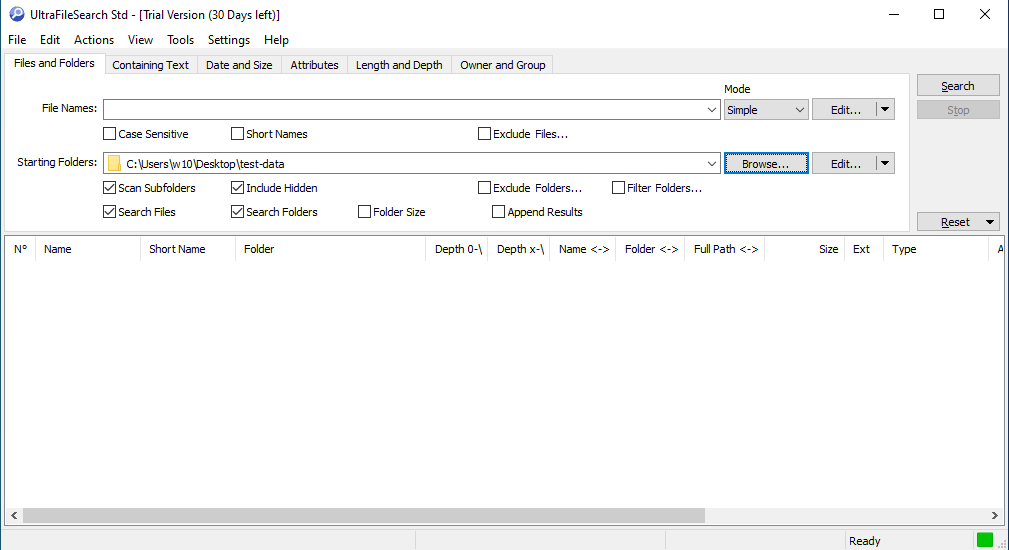Screen dimensions: 1009x550
Task: Select the Files and Folders tab
Action: tap(54, 63)
